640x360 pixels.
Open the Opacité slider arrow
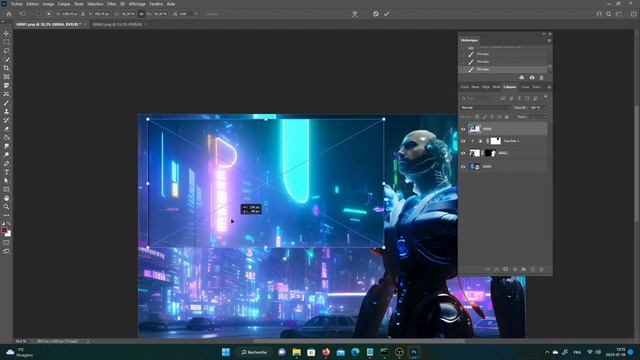544,107
